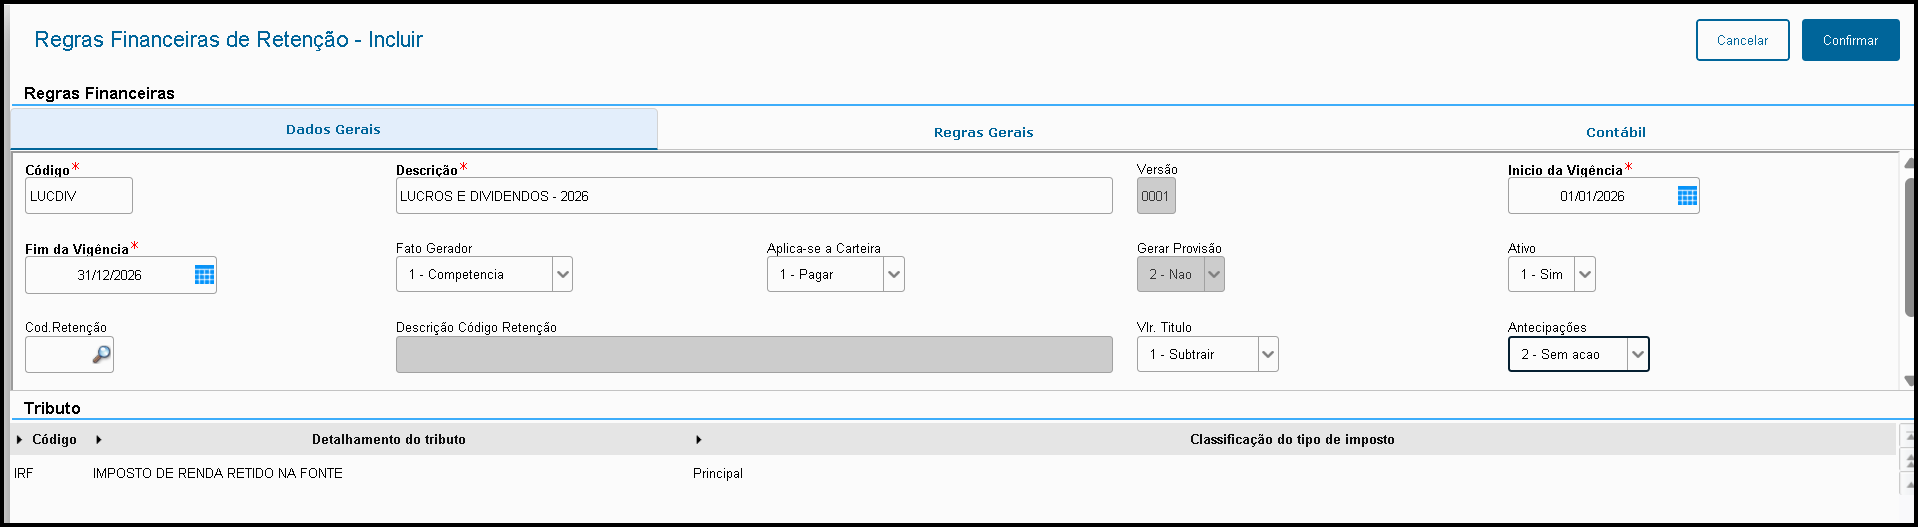The height and width of the screenshot is (527, 1918).
Task: Click the Cancelar button
Action: (1742, 40)
